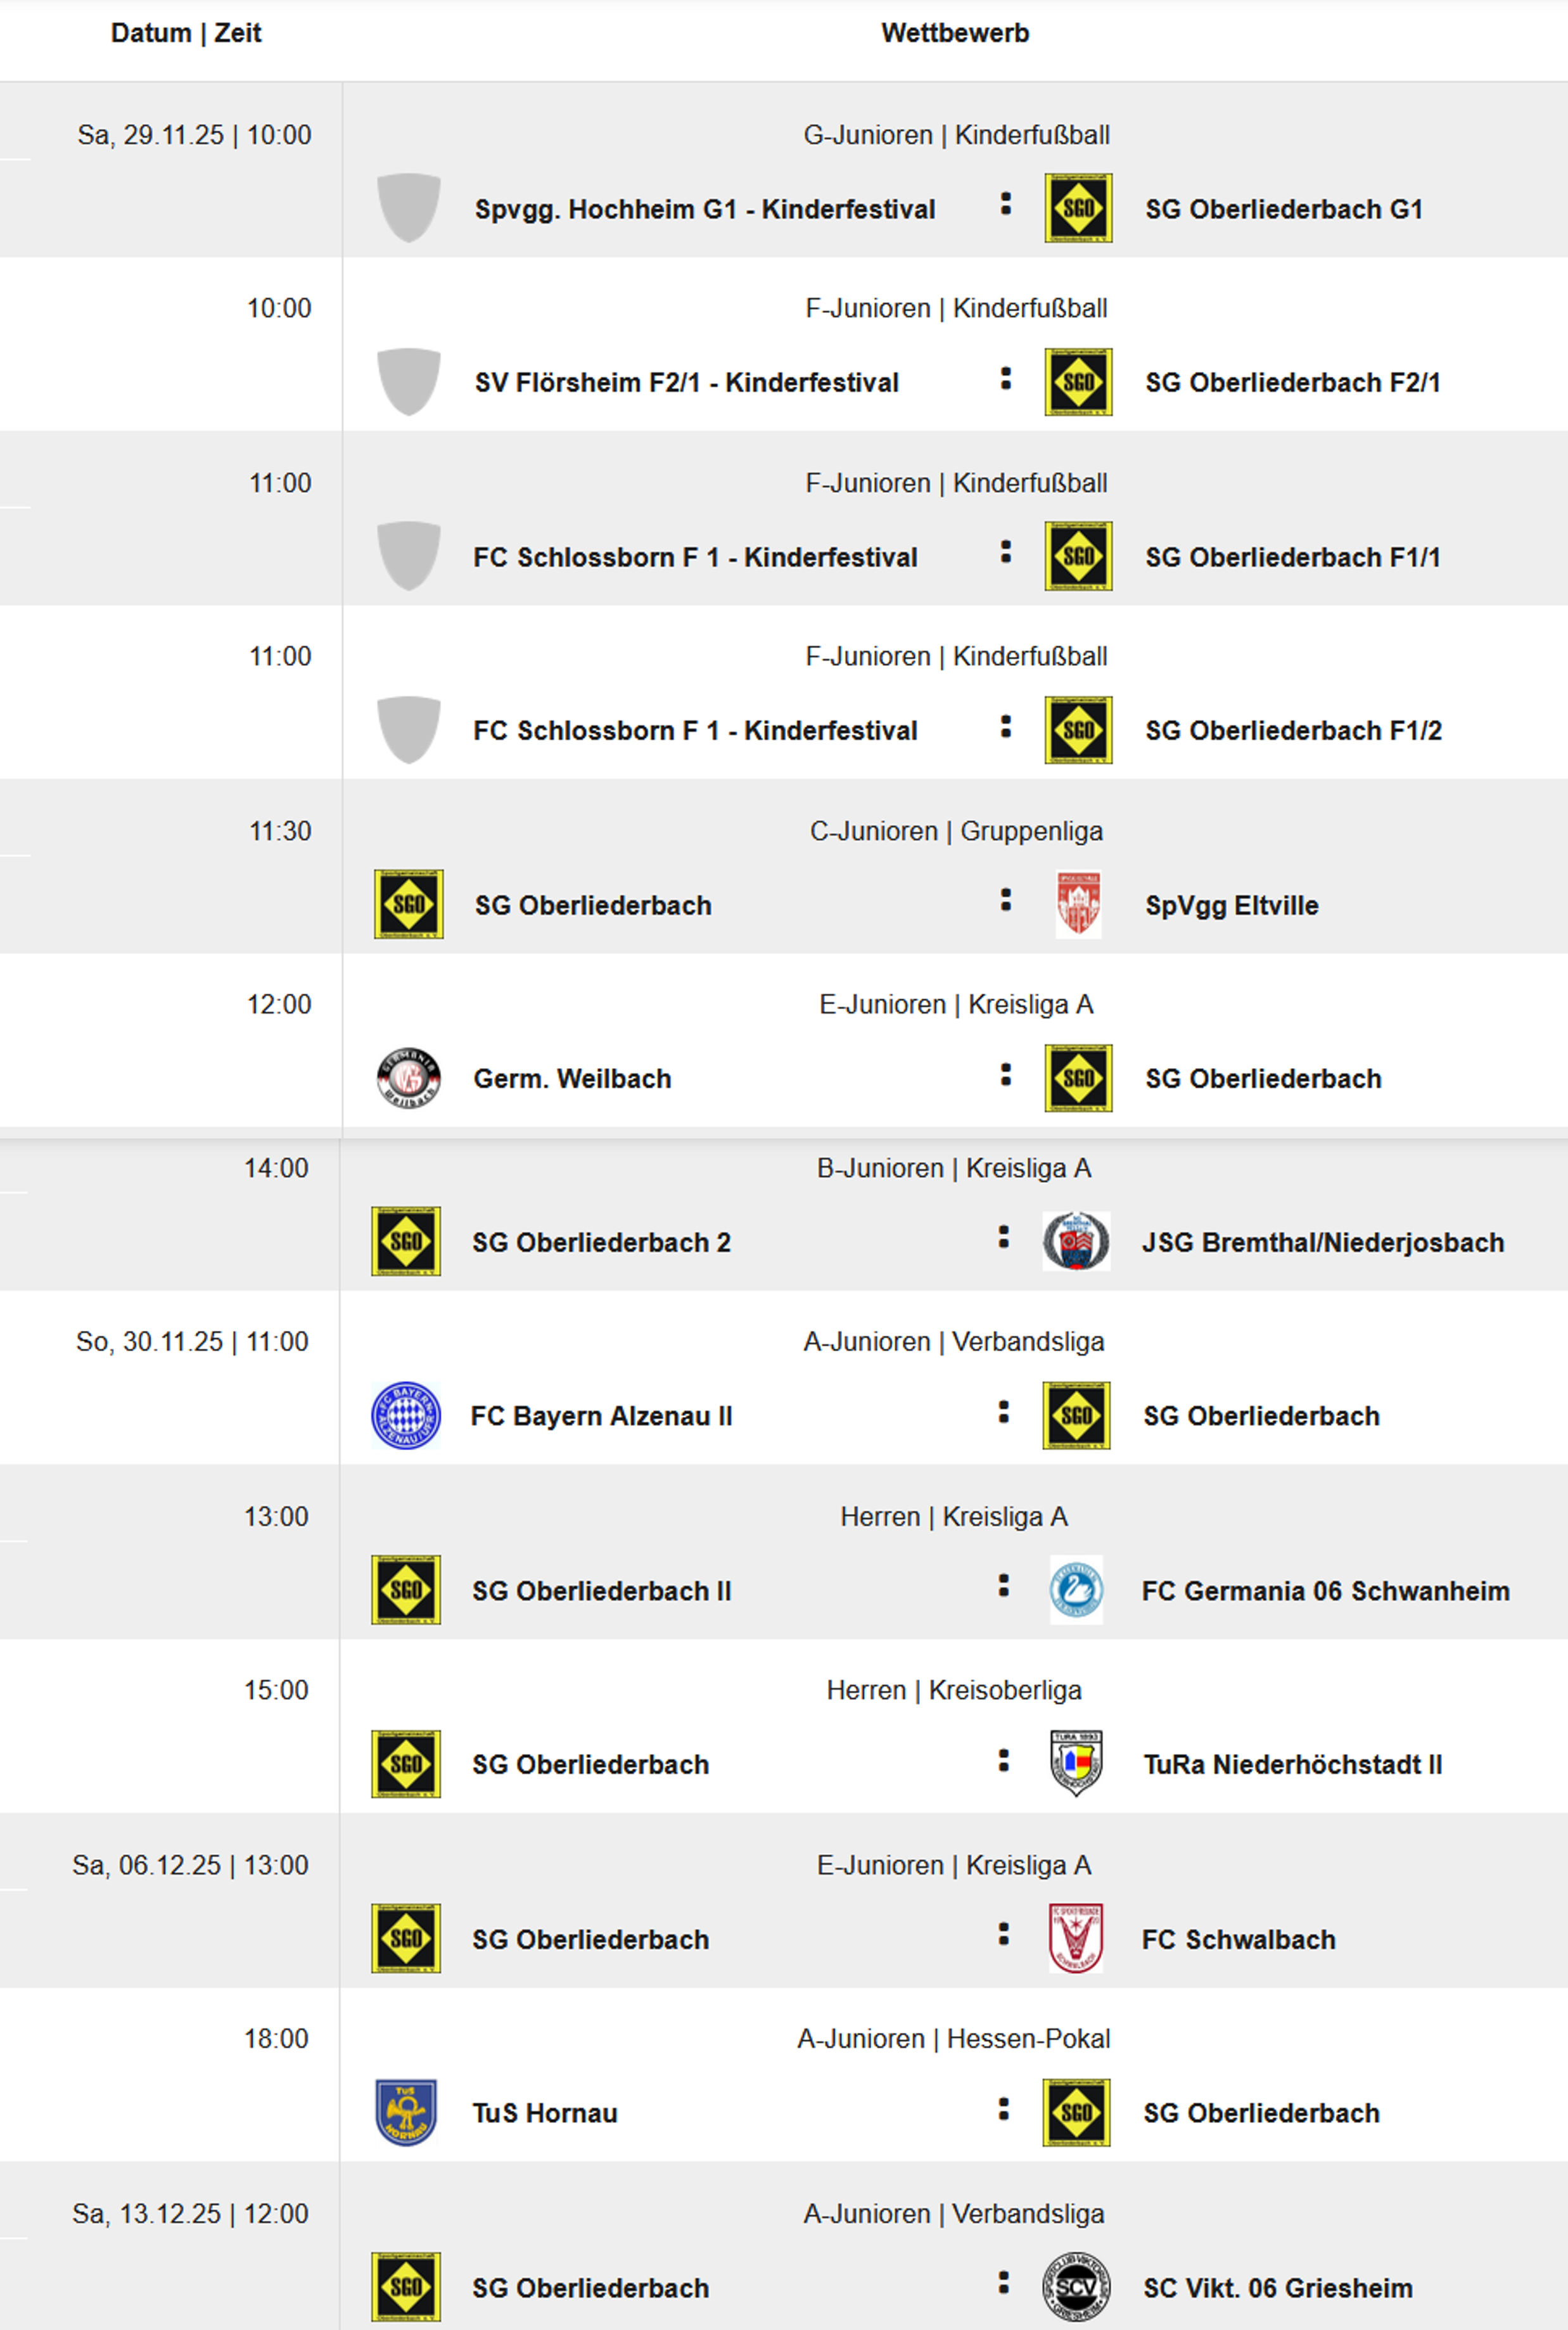Viewport: 1568px width, 2330px height.
Task: Open the JSG Bremthal/Niederjosbach team logo
Action: coord(1076,1242)
